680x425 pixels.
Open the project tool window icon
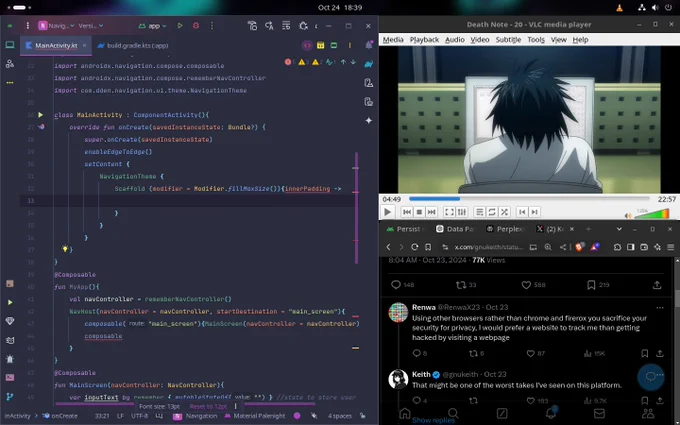[10, 45]
